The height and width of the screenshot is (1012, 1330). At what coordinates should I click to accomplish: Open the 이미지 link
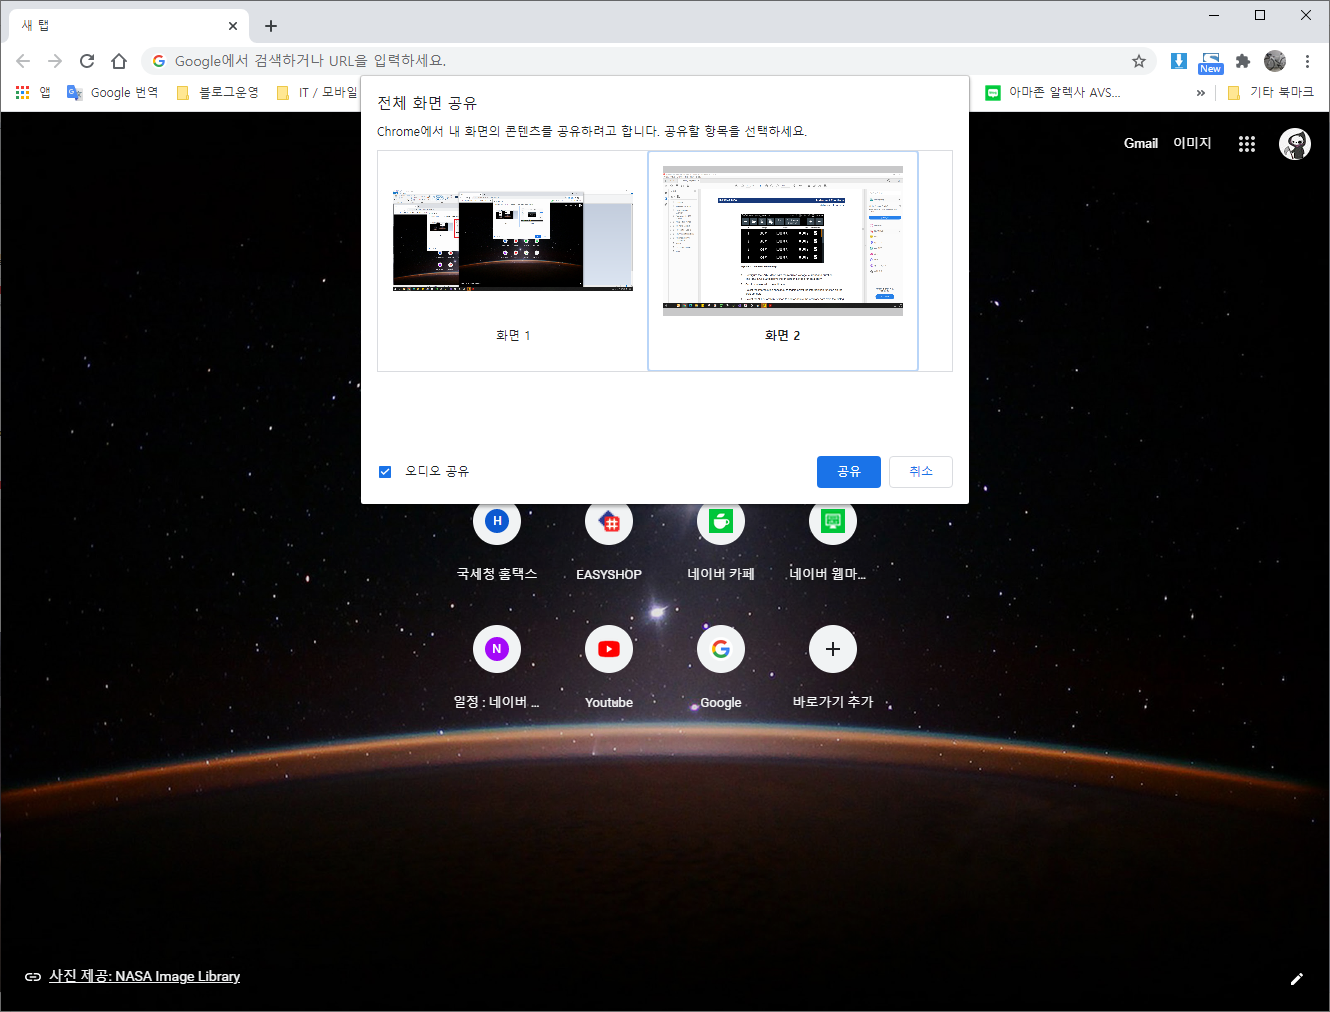tap(1192, 144)
